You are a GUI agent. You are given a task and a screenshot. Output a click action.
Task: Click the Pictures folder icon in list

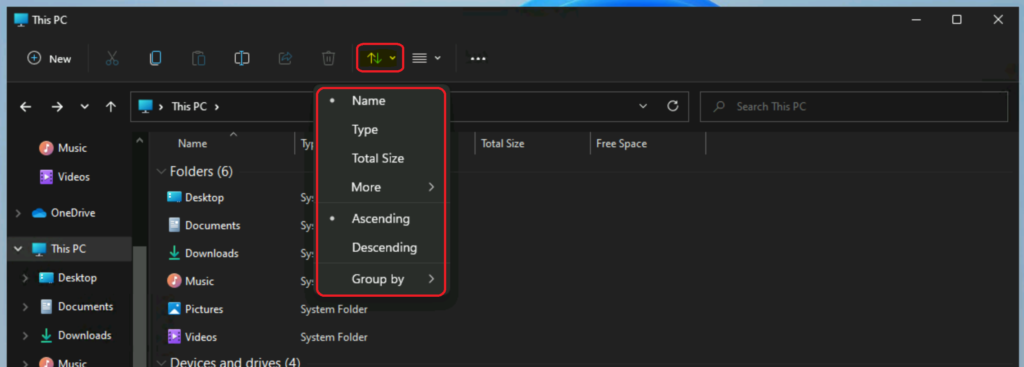tap(174, 309)
